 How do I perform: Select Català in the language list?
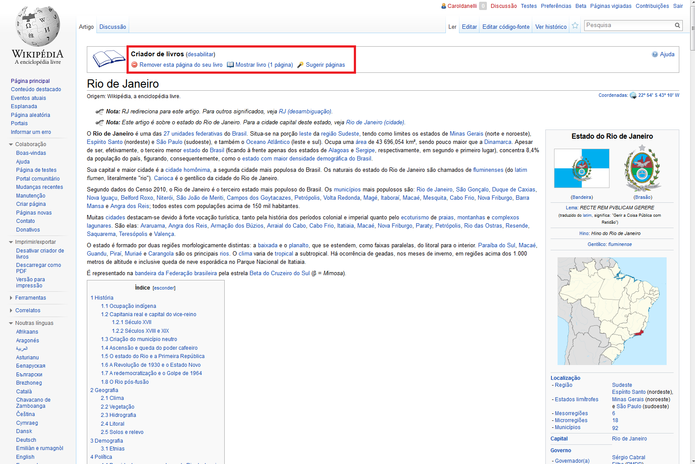pyautogui.click(x=24, y=391)
